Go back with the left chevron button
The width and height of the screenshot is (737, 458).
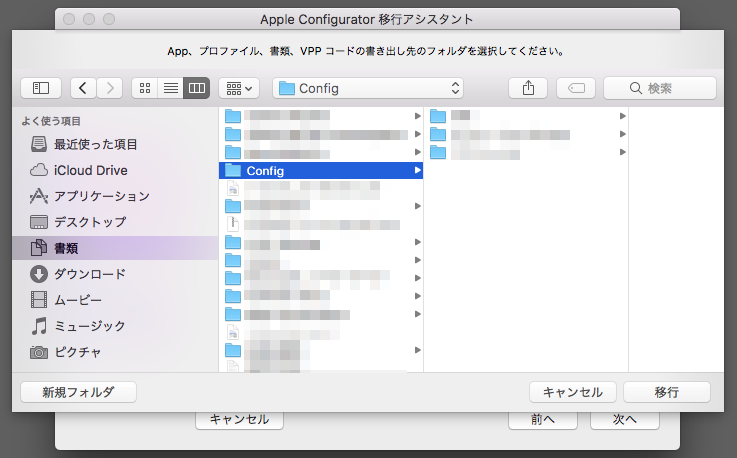pyautogui.click(x=83, y=88)
